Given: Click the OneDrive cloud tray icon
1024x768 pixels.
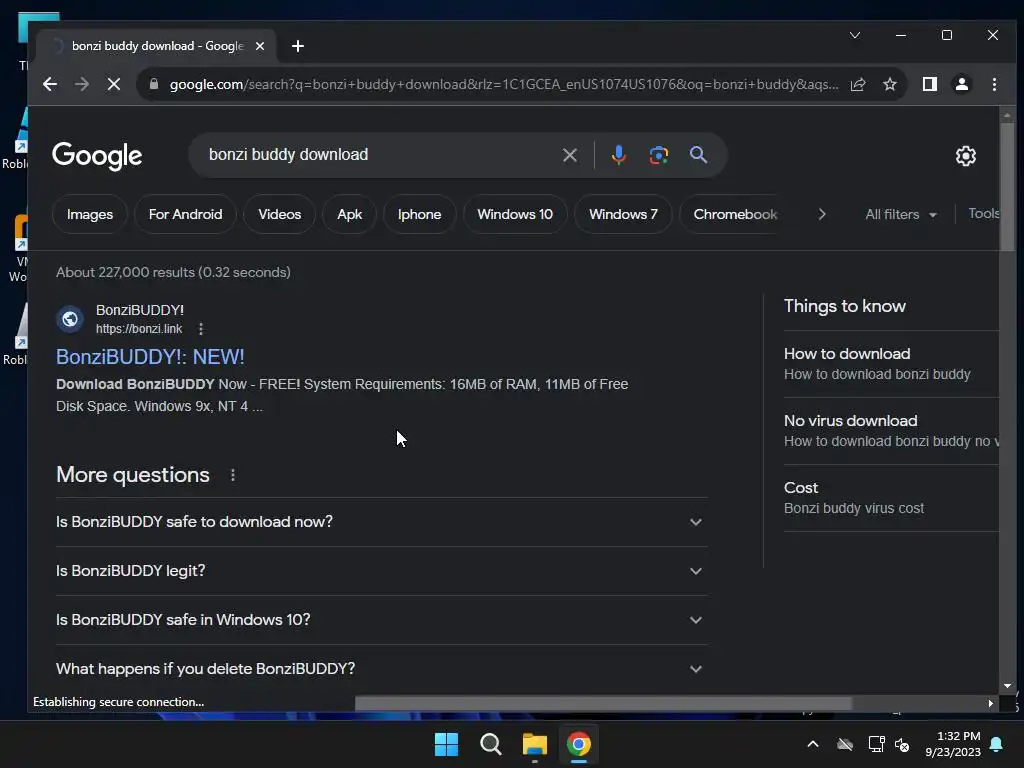Looking at the screenshot, I should click(845, 744).
